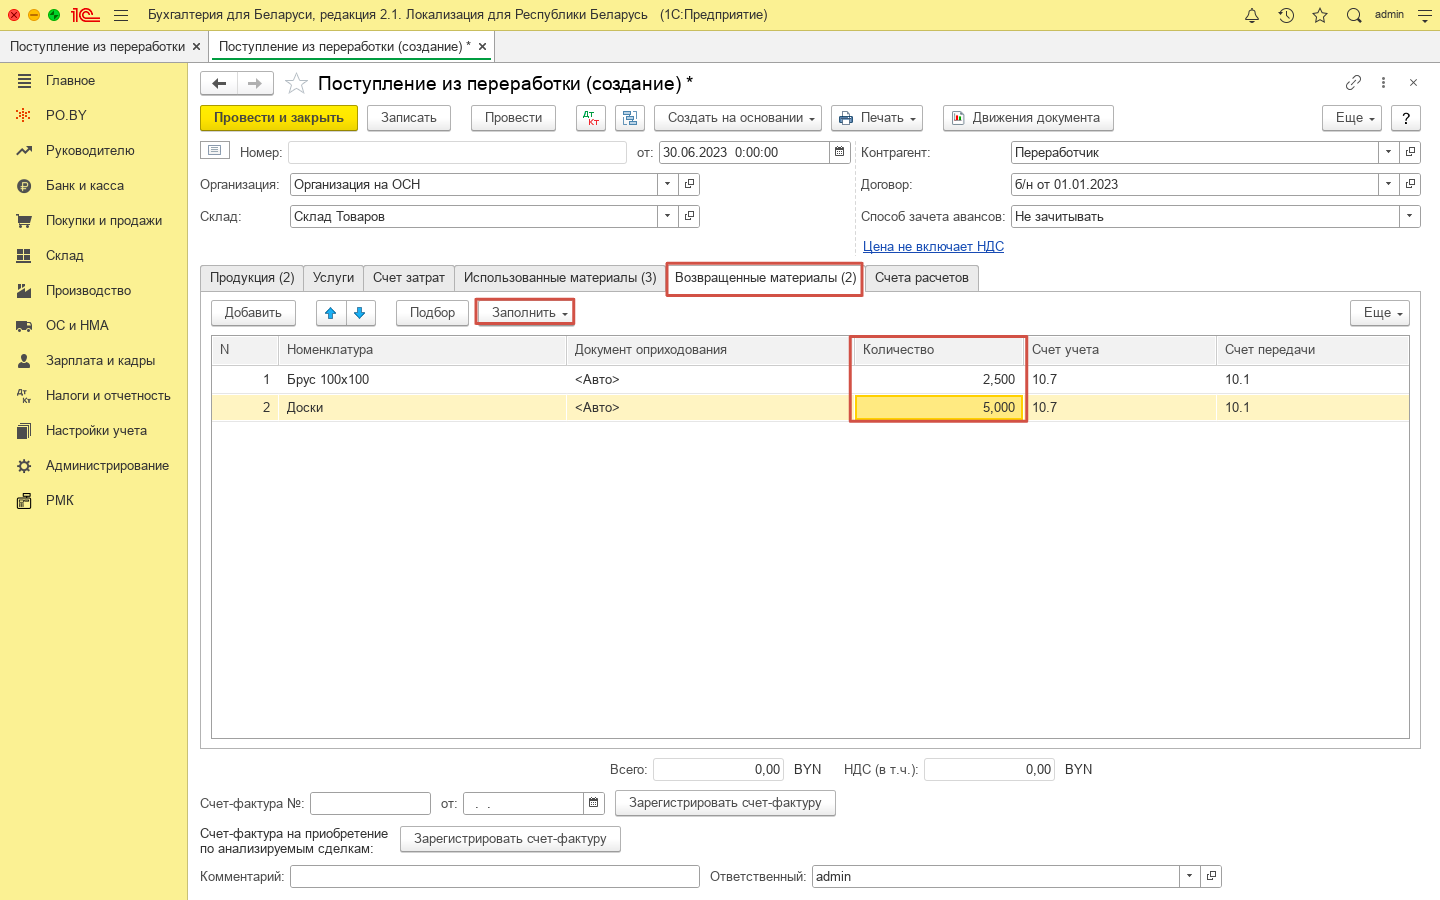Click the document structure icon next to Дт/Кт
Screen dimensions: 1440x900
pyautogui.click(x=629, y=118)
